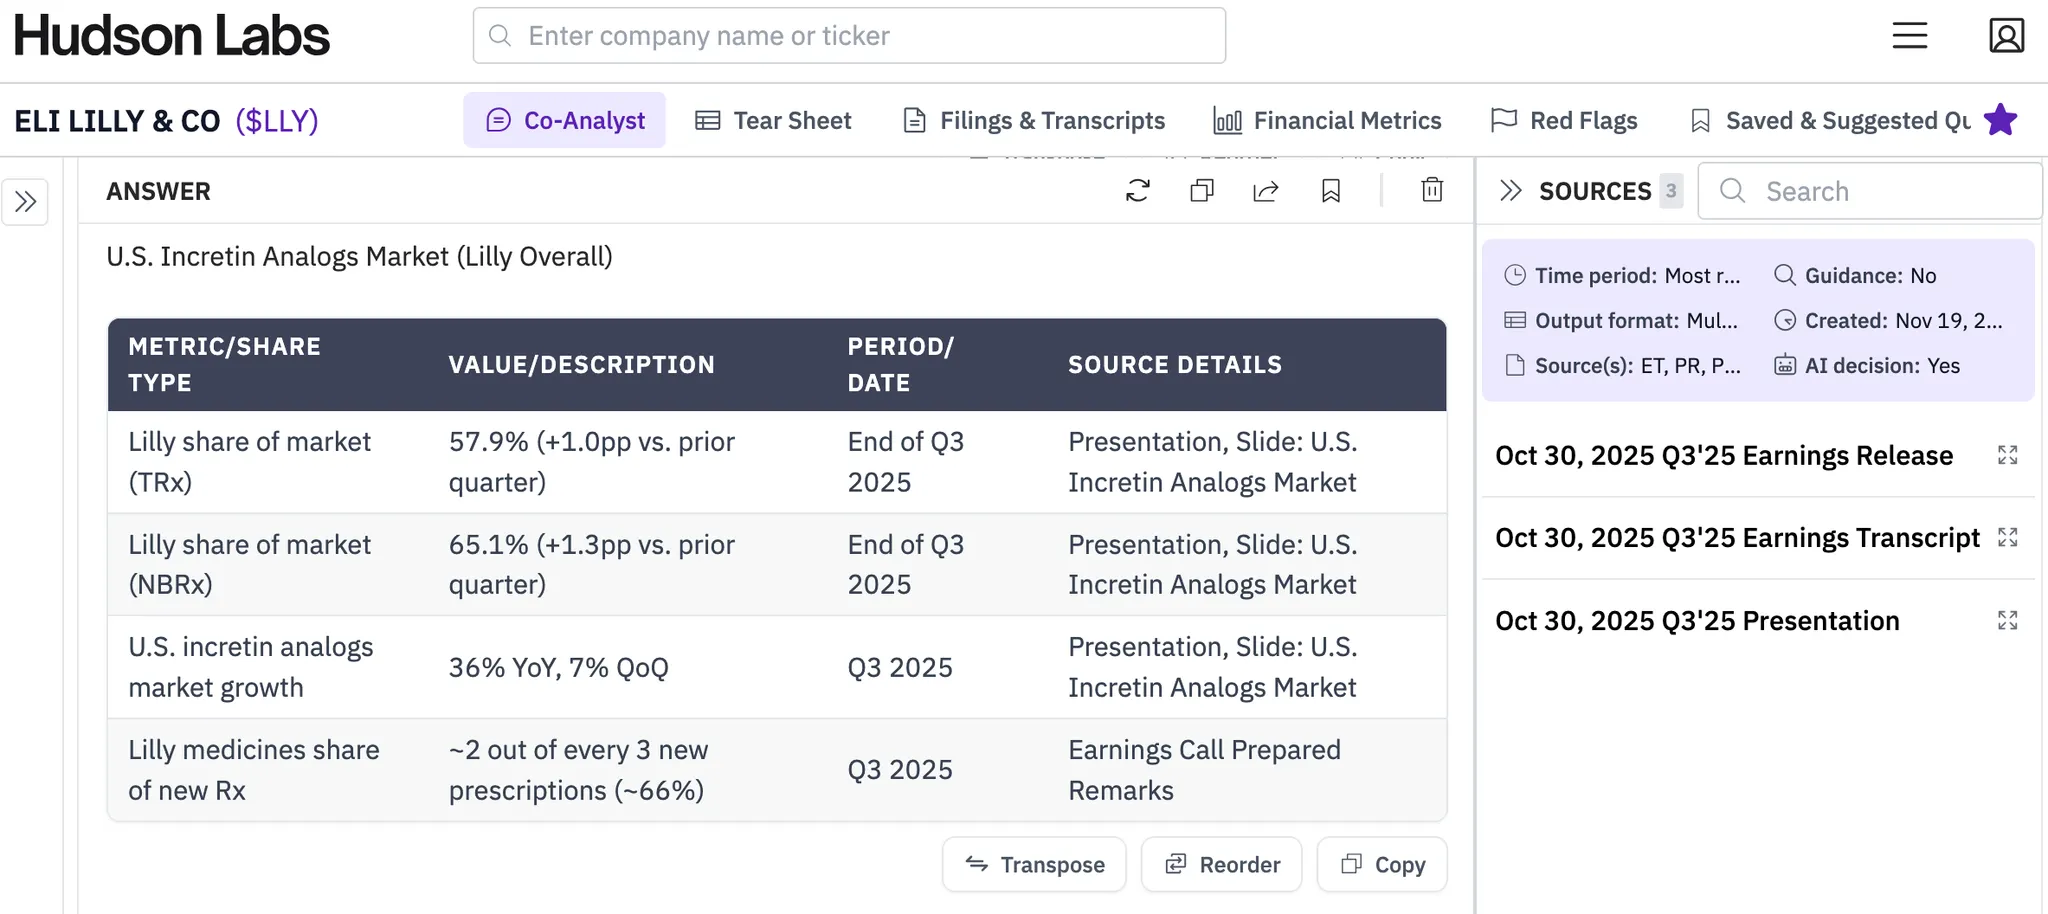
Task: Expand the left sidebar panel
Action: [x=26, y=202]
